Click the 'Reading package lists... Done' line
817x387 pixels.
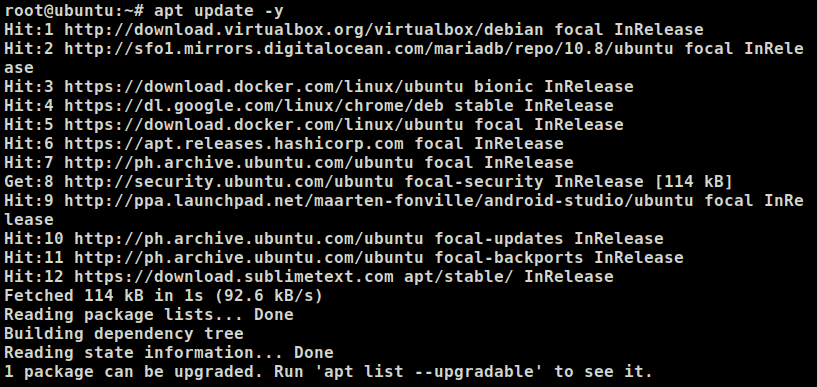click(149, 315)
